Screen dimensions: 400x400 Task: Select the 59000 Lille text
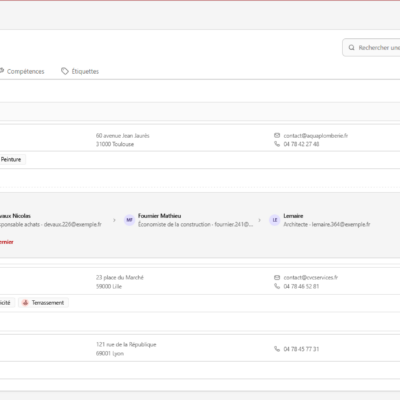point(109,286)
